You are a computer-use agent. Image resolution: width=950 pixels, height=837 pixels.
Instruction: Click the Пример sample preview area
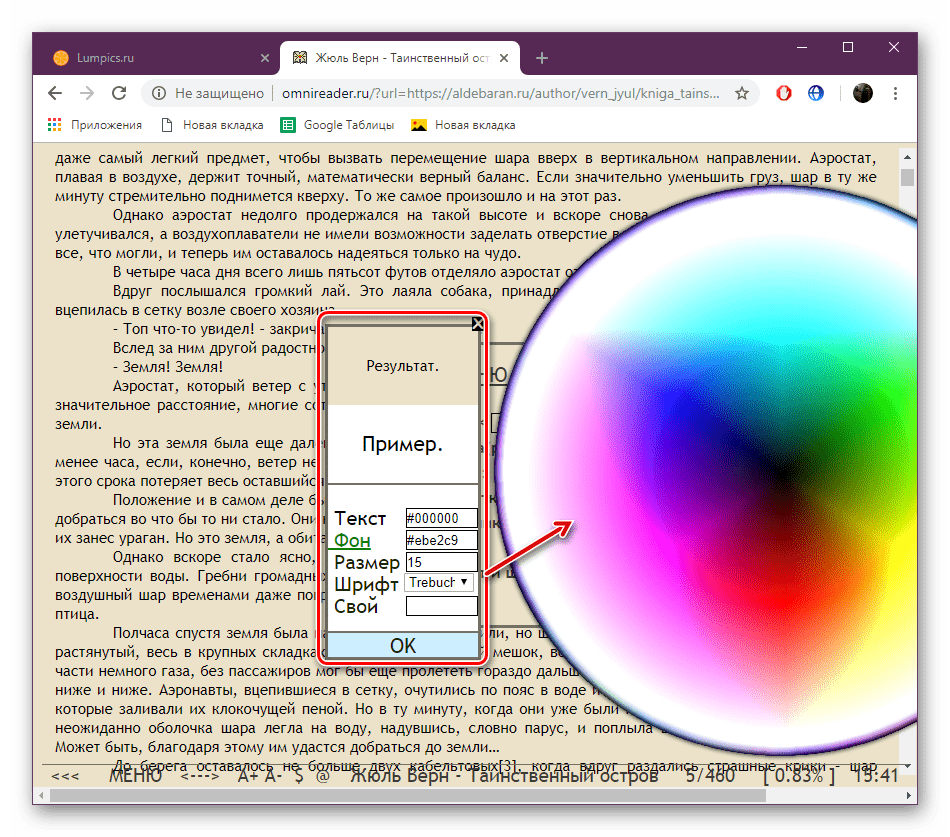pos(403,444)
